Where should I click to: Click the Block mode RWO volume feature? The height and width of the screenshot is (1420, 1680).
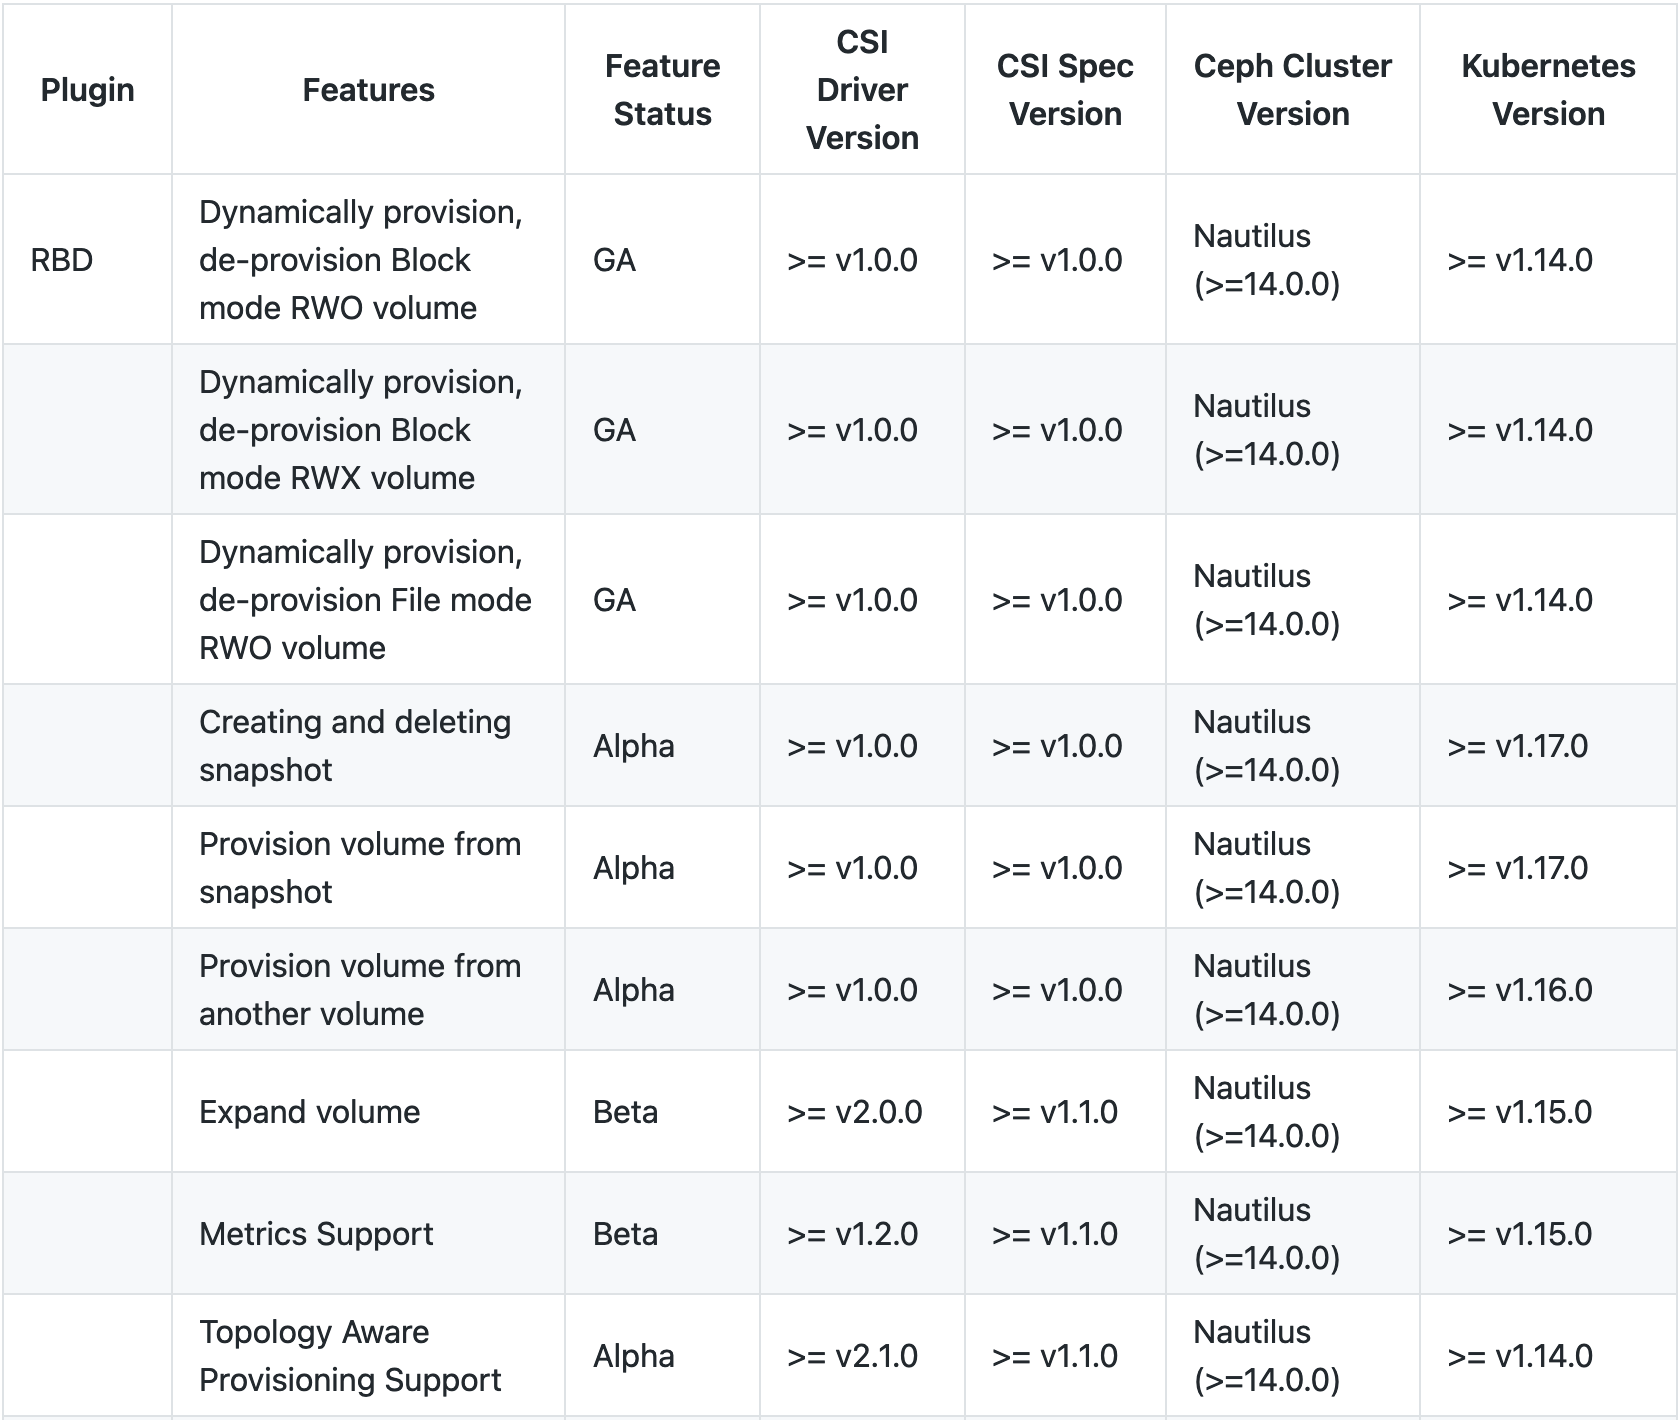click(x=368, y=260)
